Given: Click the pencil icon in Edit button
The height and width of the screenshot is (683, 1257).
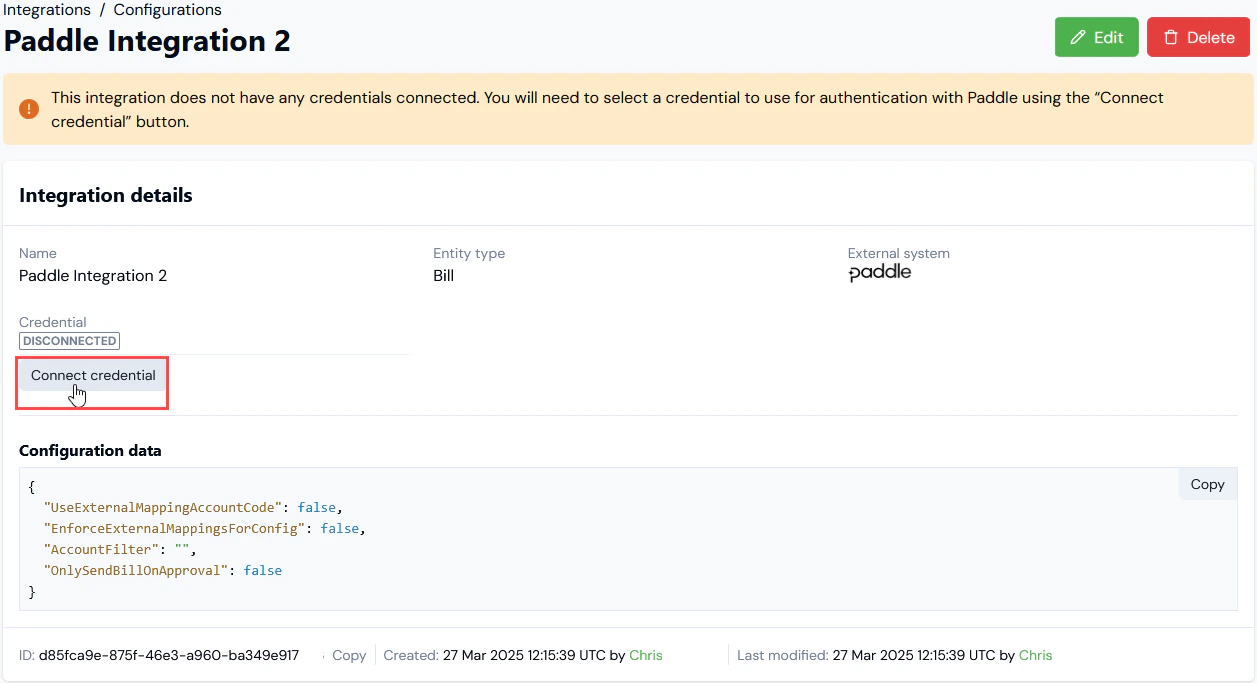Looking at the screenshot, I should pos(1078,38).
